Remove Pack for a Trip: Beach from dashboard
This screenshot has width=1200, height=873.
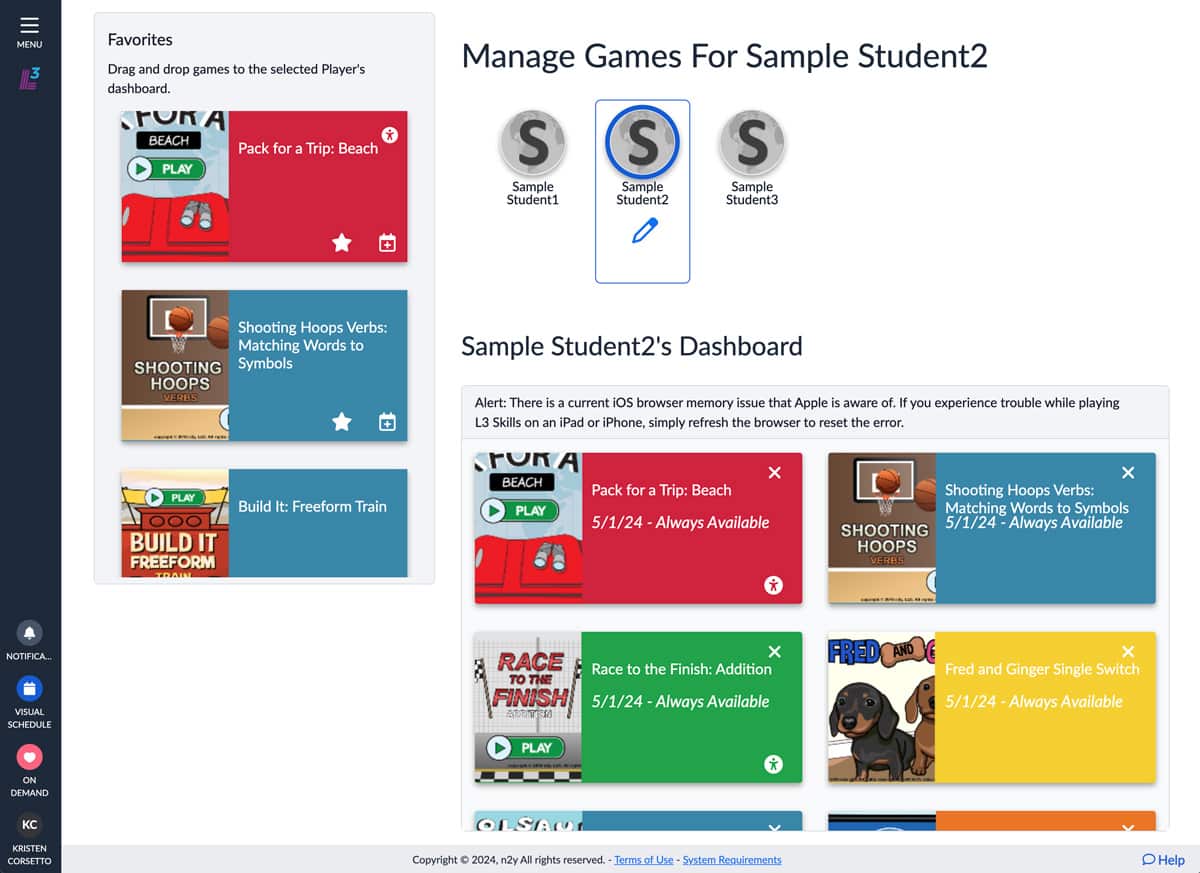point(774,473)
